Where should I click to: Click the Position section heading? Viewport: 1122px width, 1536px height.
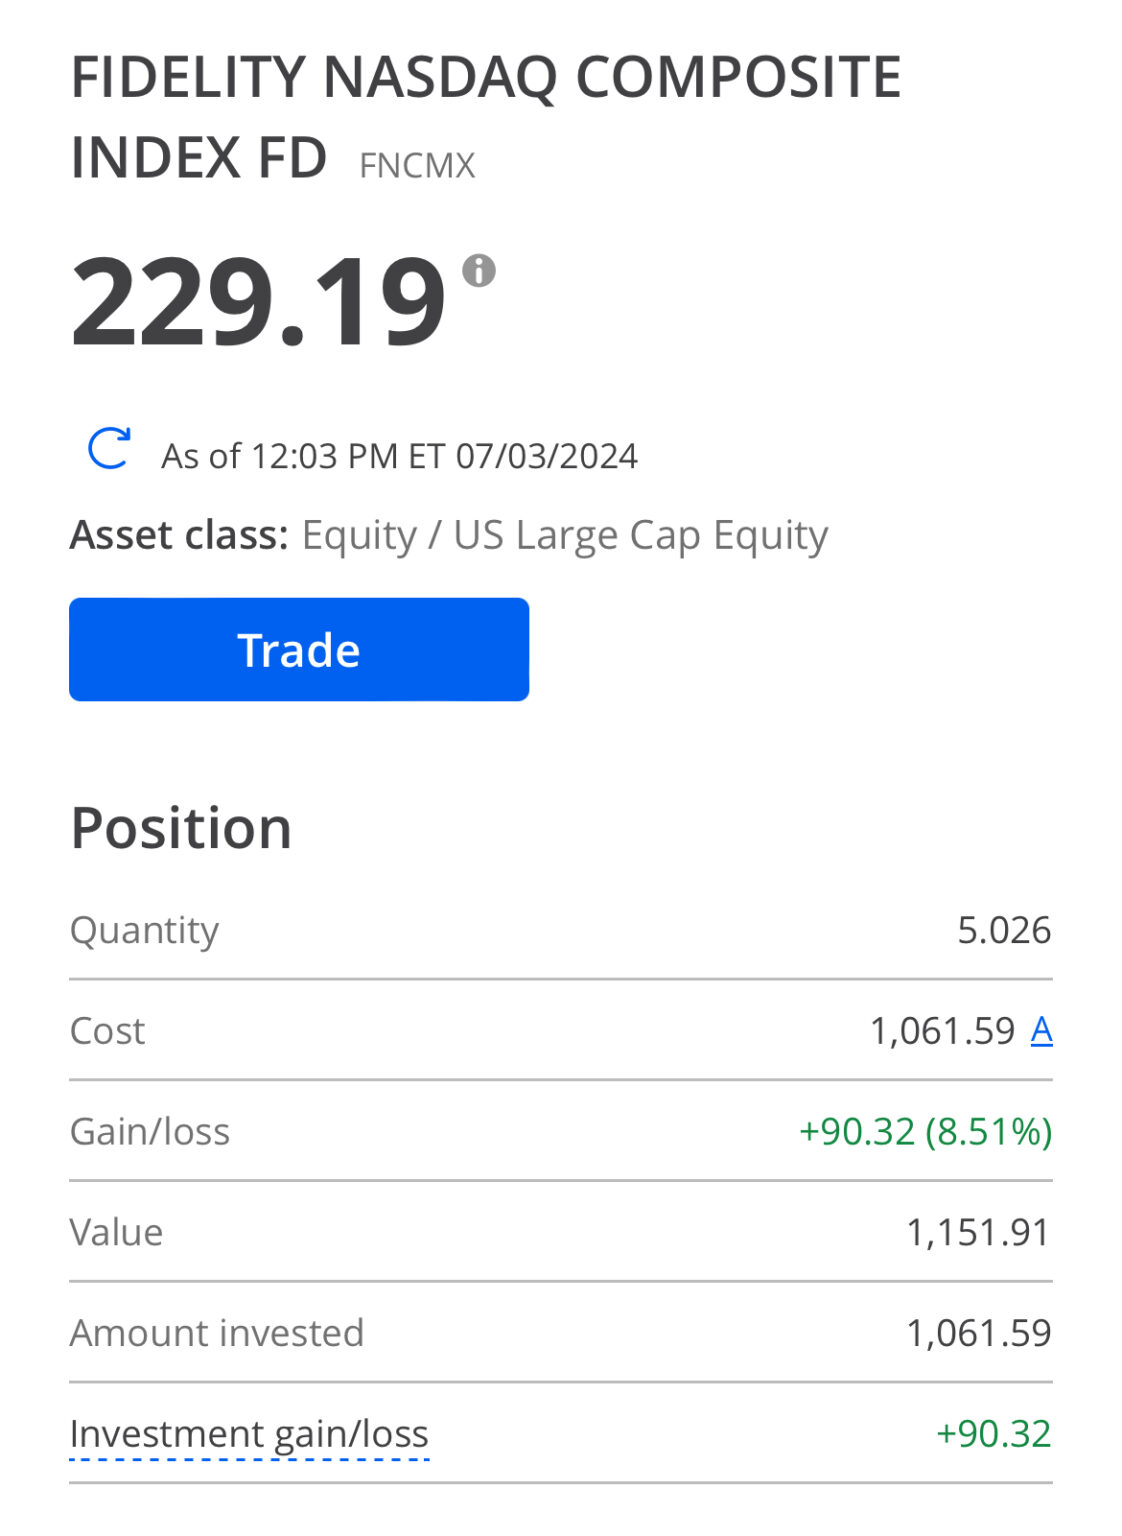[x=181, y=828]
